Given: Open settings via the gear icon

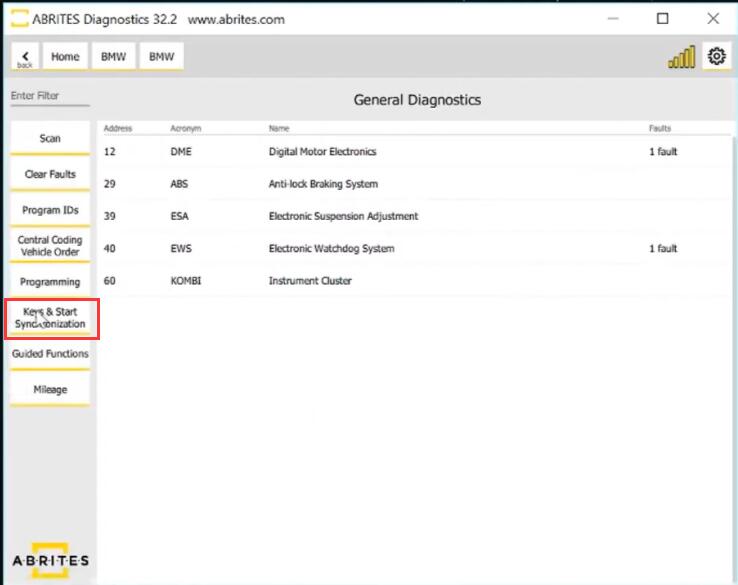Looking at the screenshot, I should coord(716,56).
